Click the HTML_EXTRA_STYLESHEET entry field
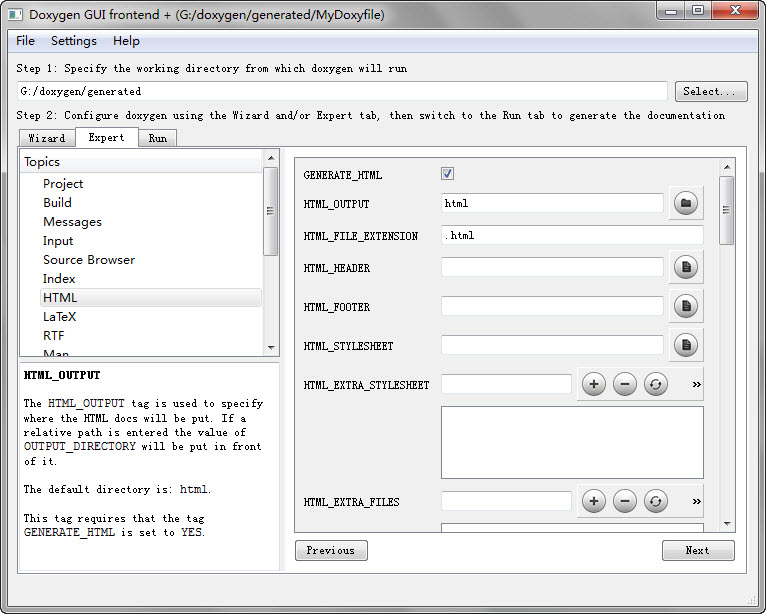 click(x=506, y=384)
